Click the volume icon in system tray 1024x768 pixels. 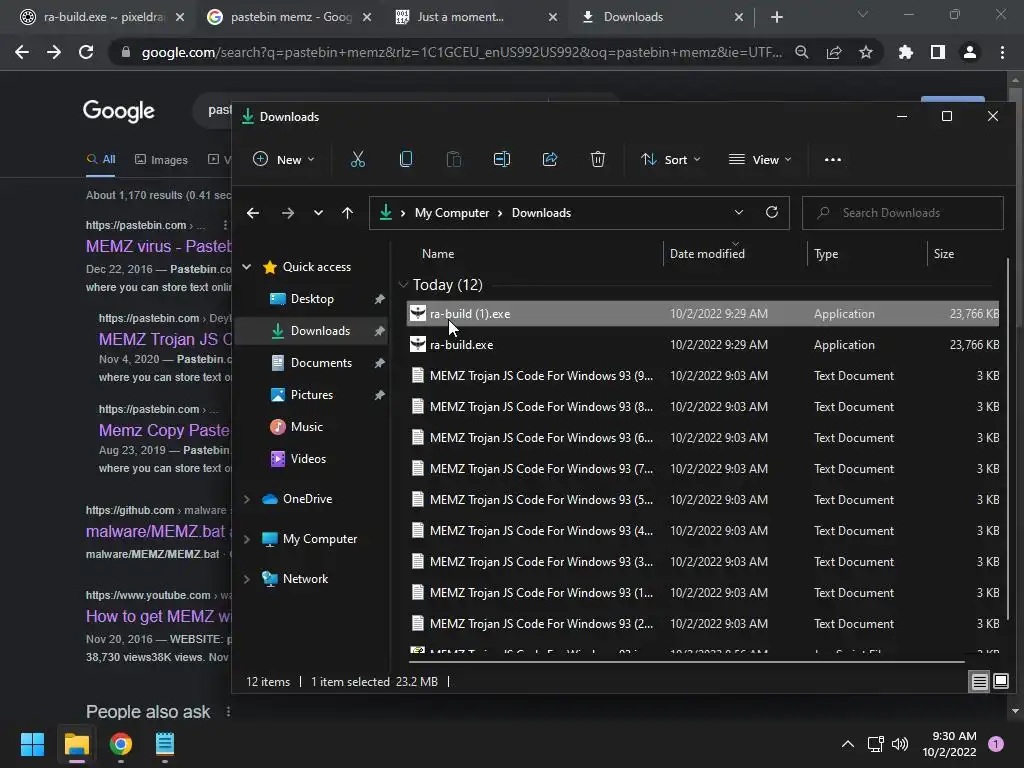900,744
